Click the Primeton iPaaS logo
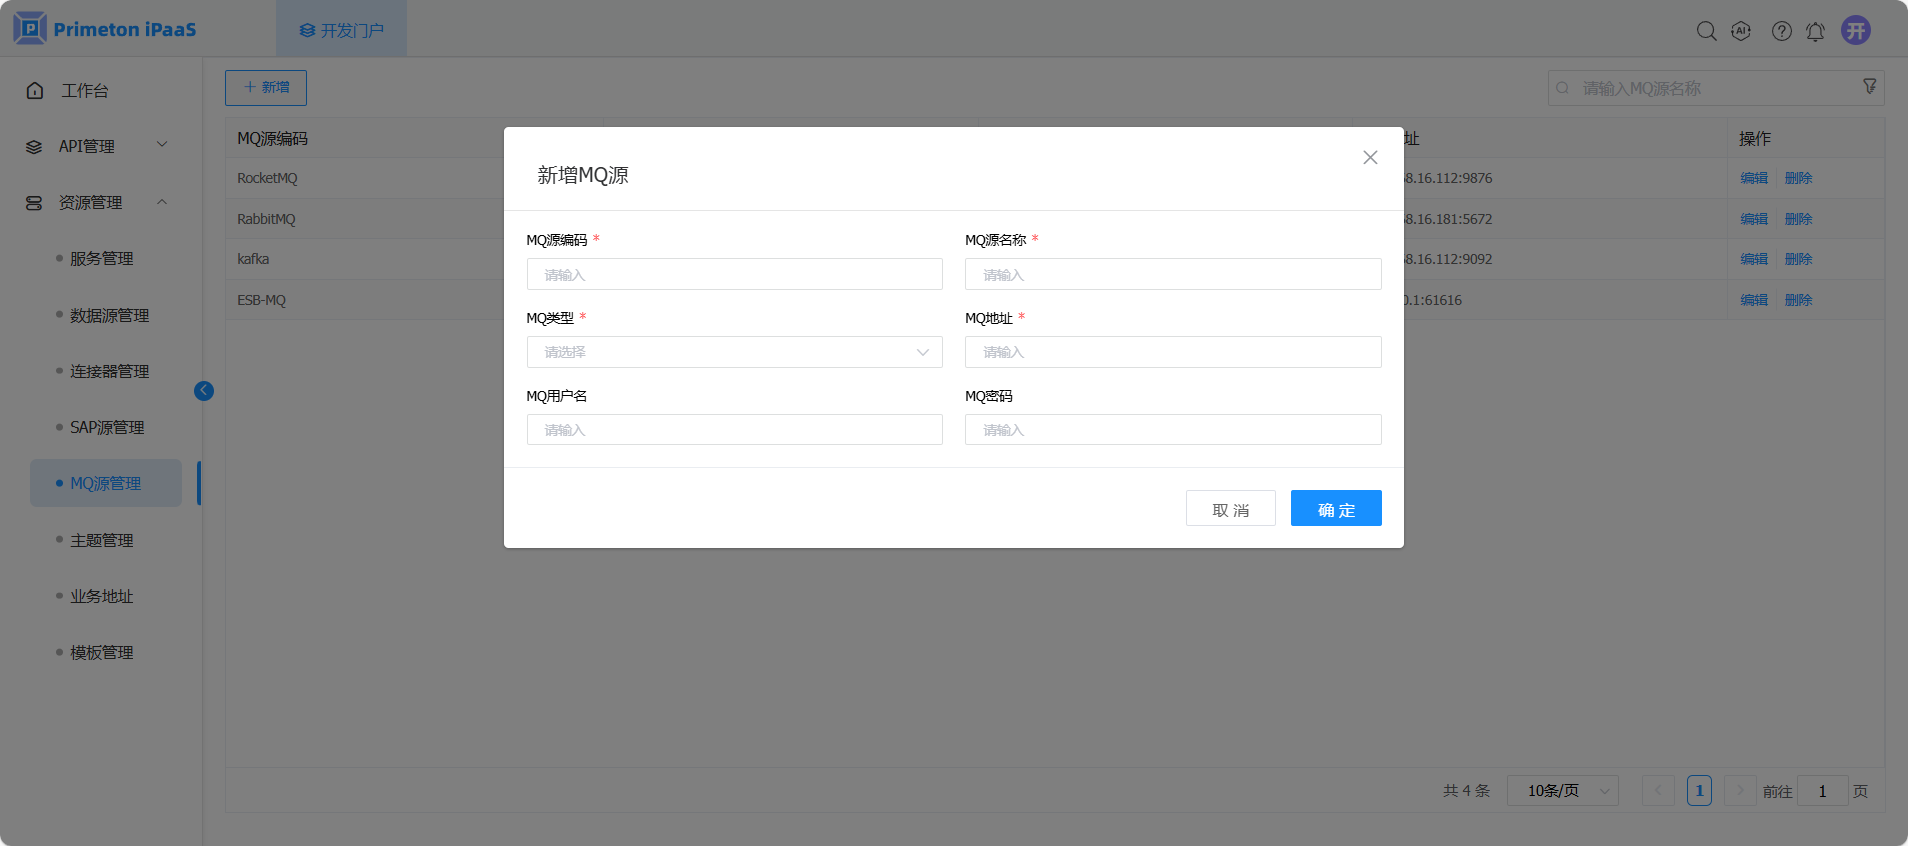 tap(105, 29)
